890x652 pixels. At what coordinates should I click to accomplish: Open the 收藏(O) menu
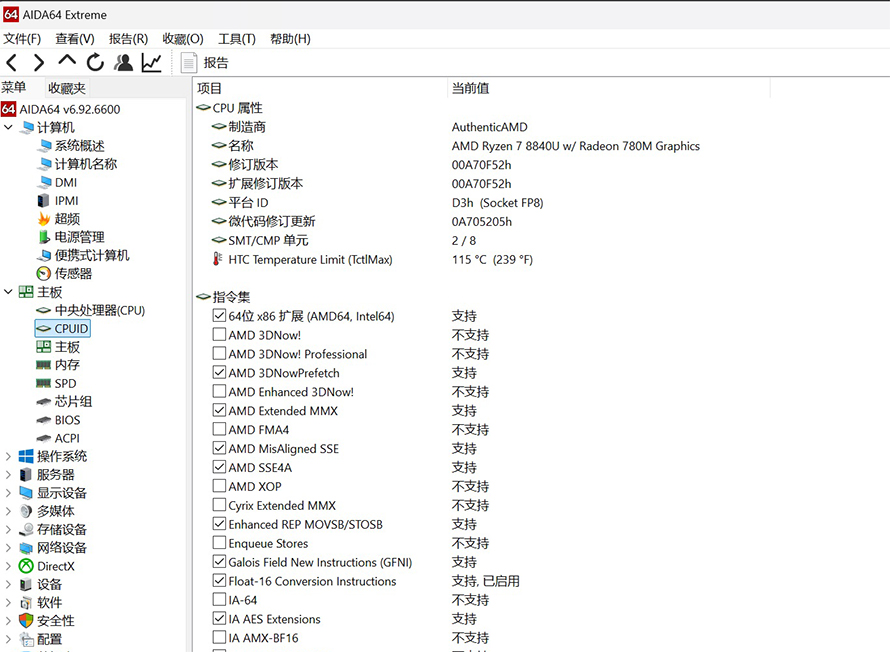coord(183,39)
